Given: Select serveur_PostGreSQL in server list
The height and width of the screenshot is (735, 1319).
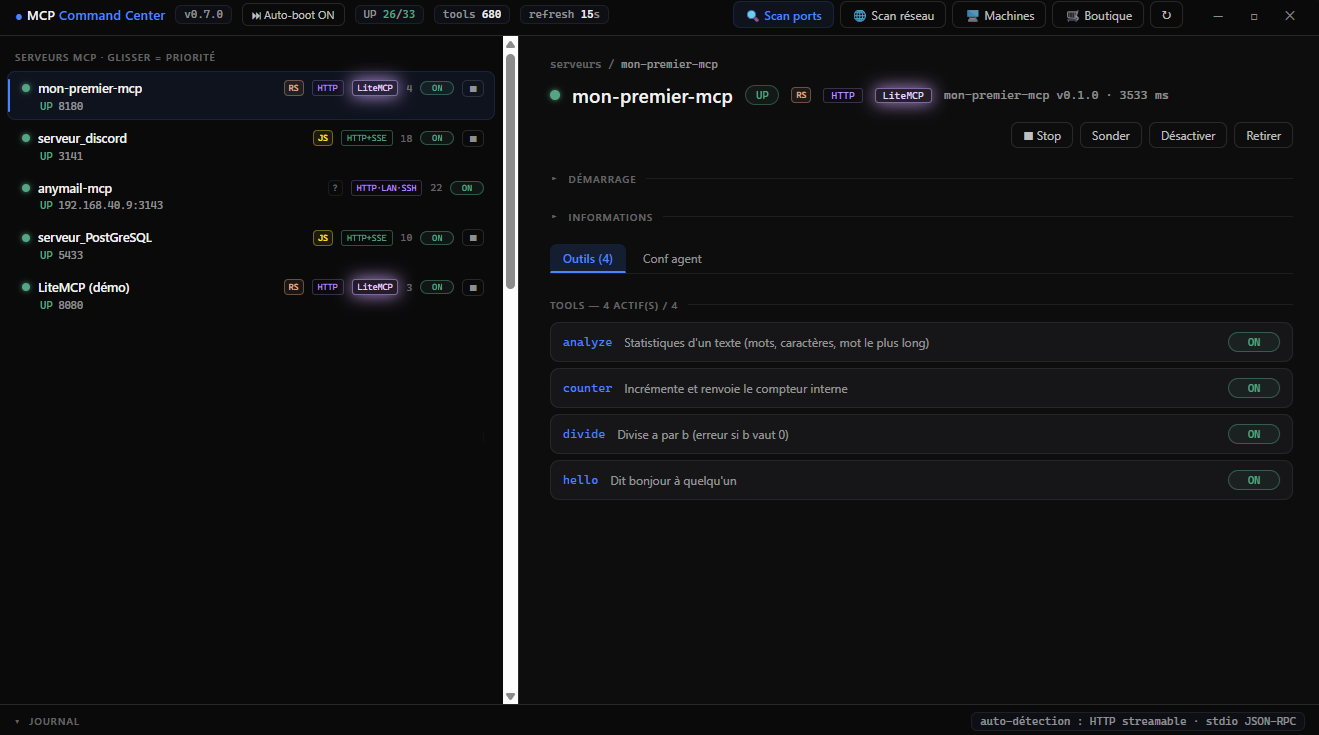Looking at the screenshot, I should click(251, 246).
